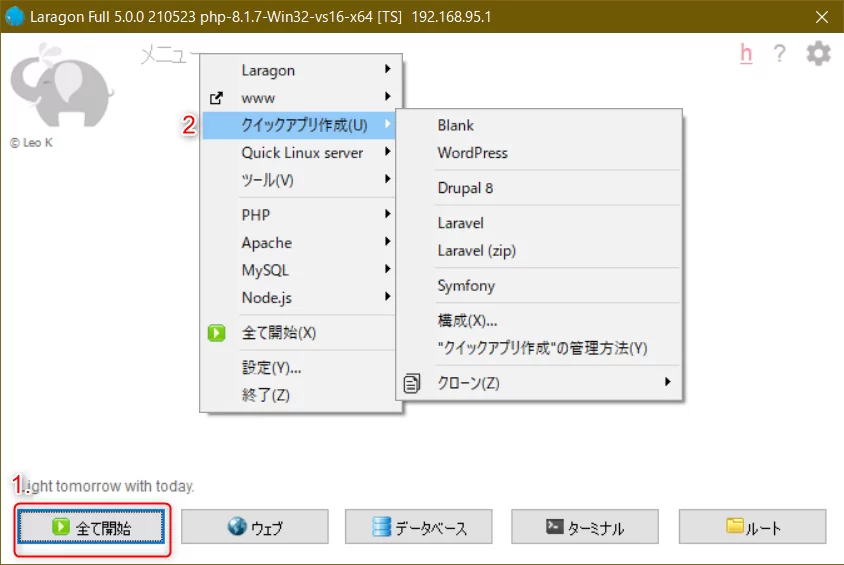Image resolution: width=844 pixels, height=565 pixels.
Task: Click the Laragon title bar app icon
Action: [15, 16]
